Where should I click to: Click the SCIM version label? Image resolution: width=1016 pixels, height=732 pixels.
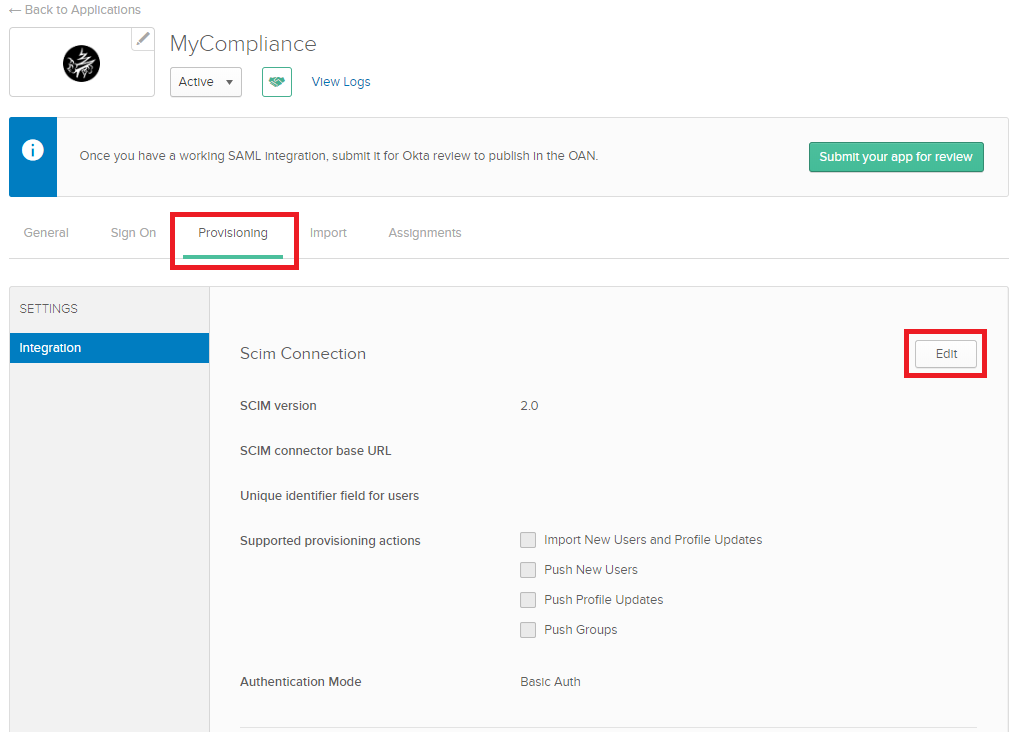[278, 406]
